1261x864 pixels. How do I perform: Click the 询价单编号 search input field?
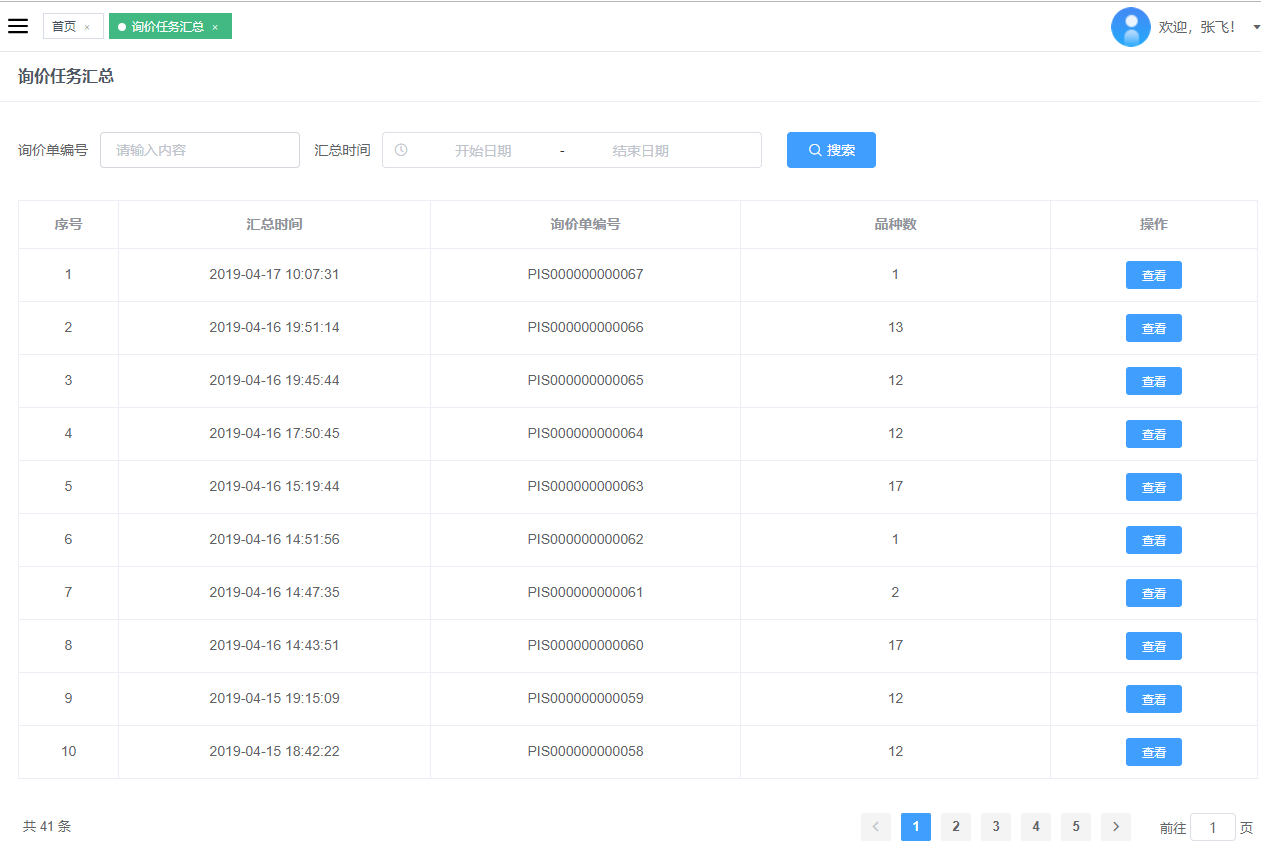click(x=199, y=149)
